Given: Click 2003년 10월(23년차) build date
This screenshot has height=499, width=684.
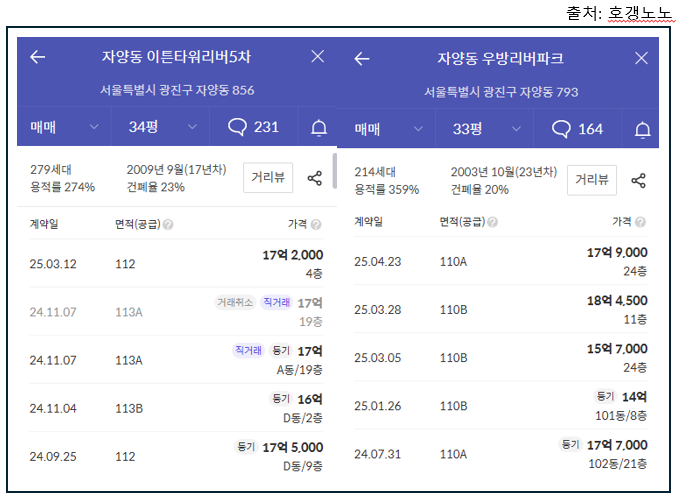Looking at the screenshot, I should coord(504,172).
